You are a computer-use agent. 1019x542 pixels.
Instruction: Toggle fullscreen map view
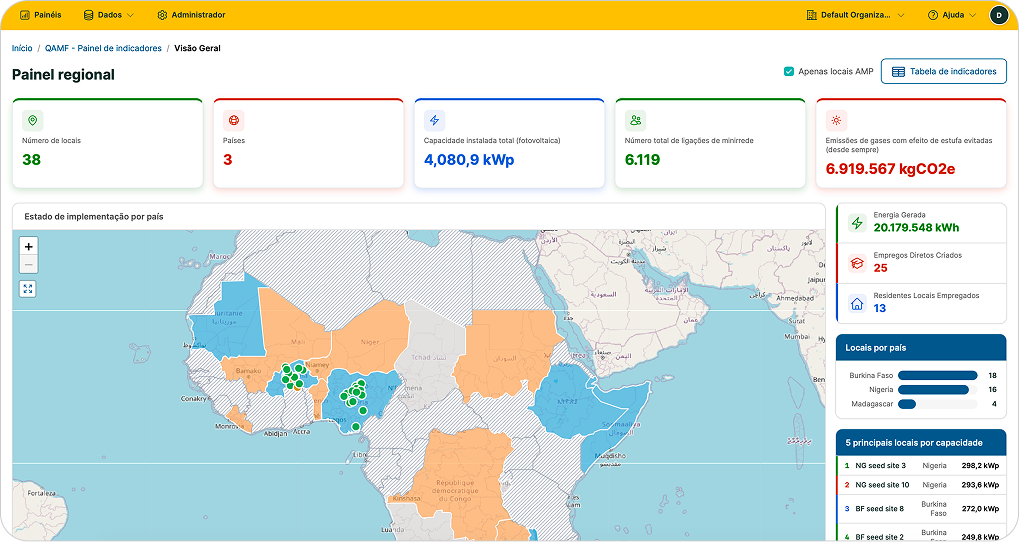[28, 289]
